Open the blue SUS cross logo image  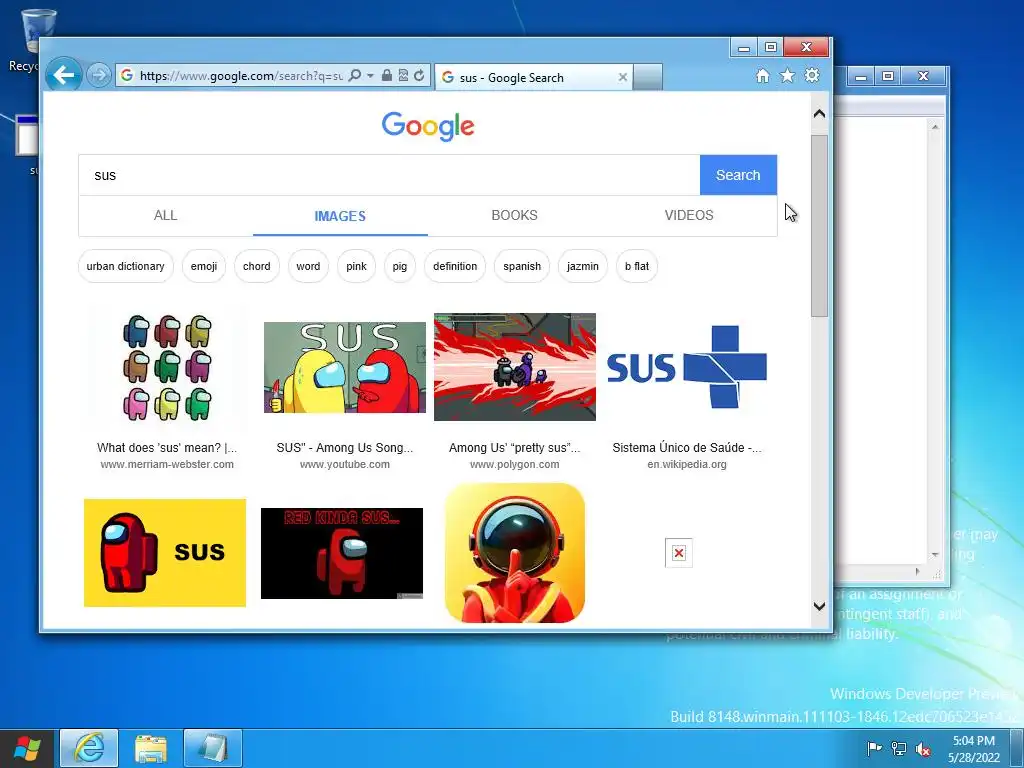[x=687, y=367]
